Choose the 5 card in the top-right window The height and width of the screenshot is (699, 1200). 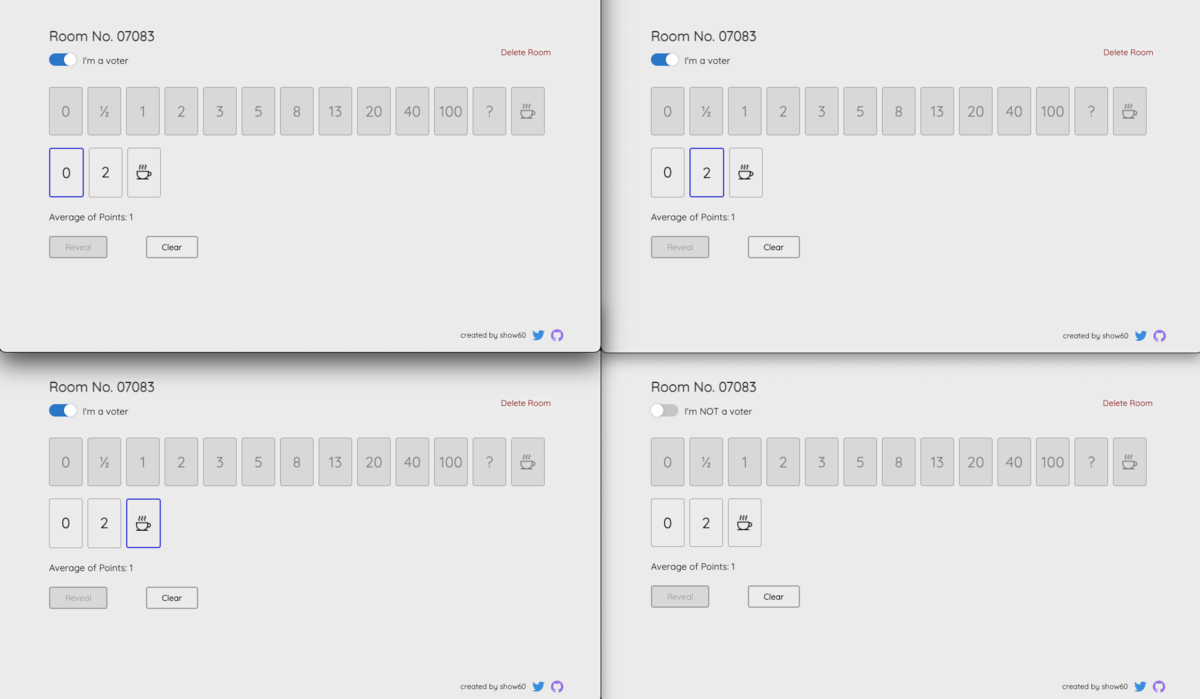pyautogui.click(x=860, y=111)
